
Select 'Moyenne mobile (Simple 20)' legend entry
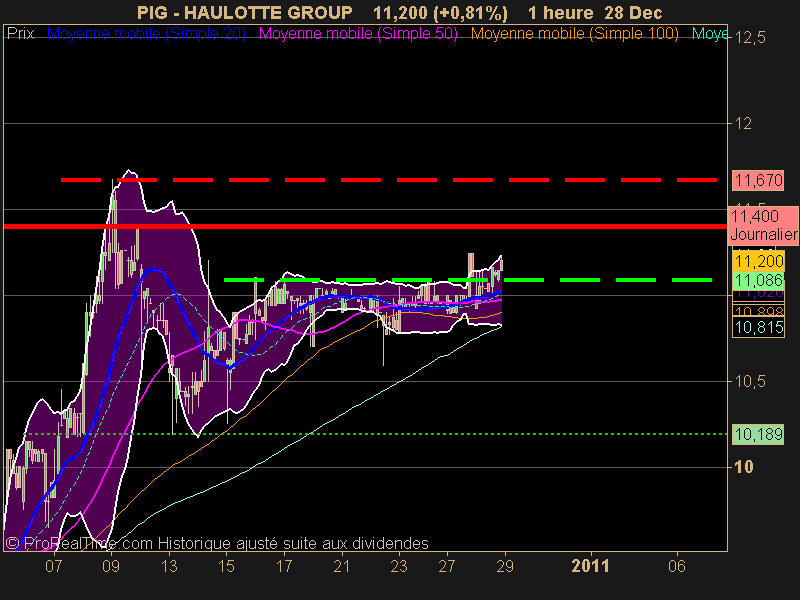146,34
